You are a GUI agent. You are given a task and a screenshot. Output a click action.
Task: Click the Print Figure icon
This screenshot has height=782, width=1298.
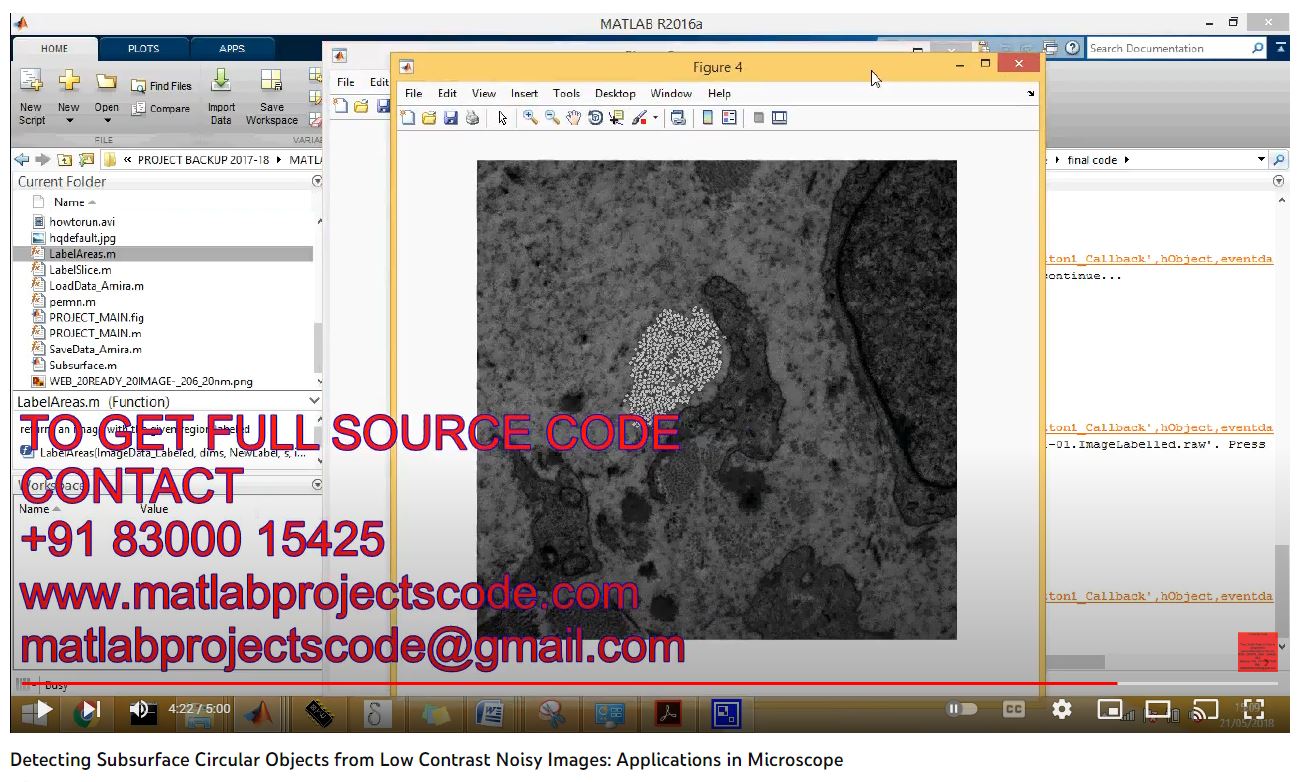[472, 118]
